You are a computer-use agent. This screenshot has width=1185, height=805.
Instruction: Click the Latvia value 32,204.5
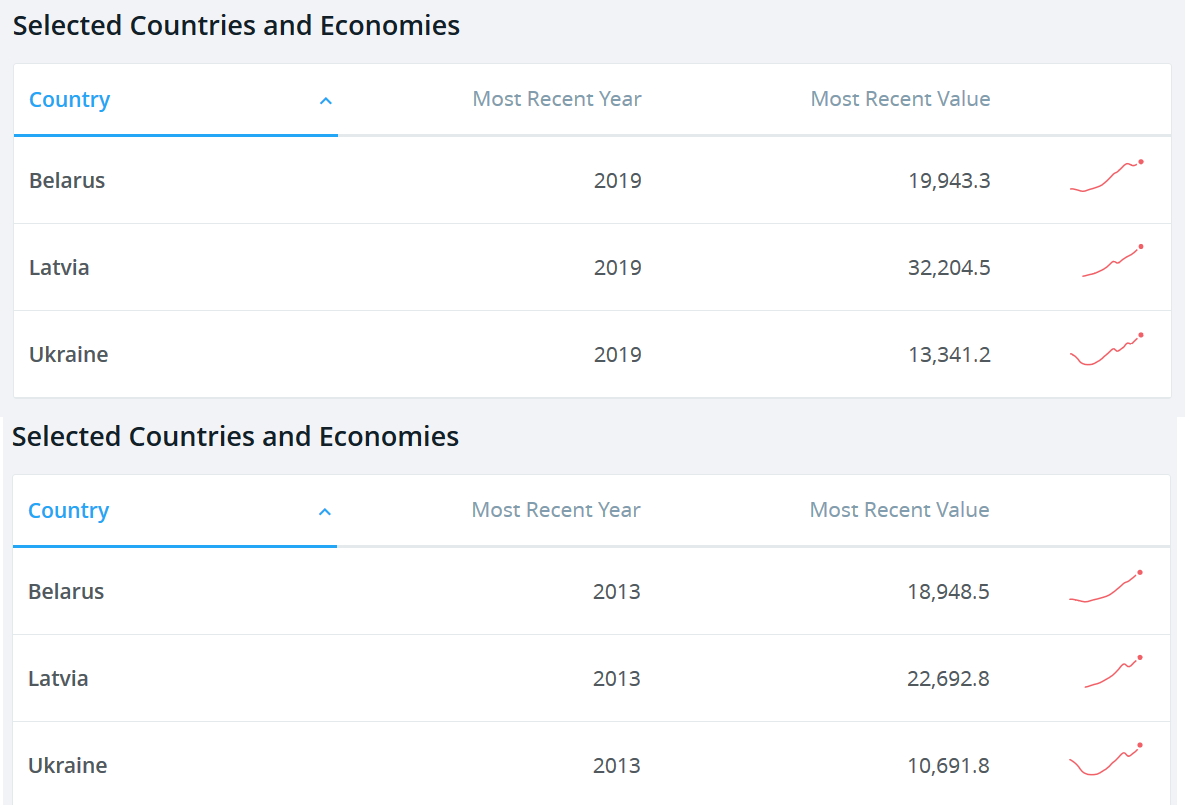[x=949, y=268]
